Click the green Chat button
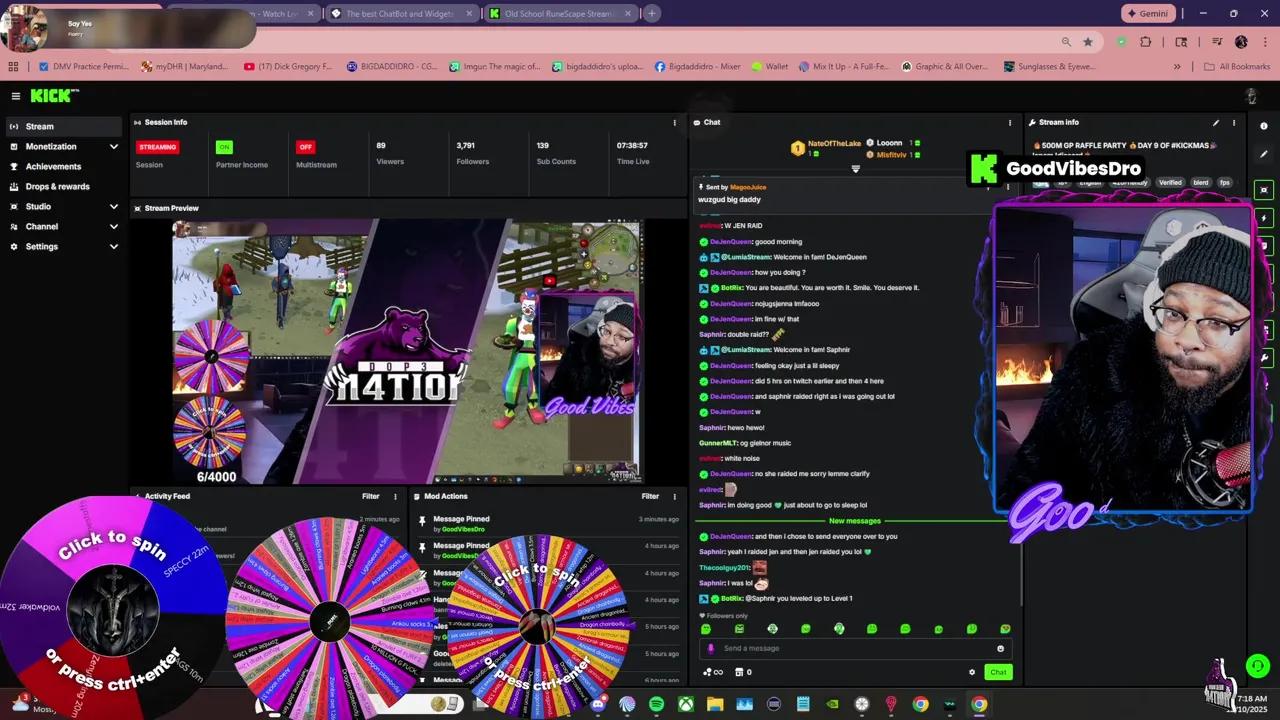 coord(997,672)
